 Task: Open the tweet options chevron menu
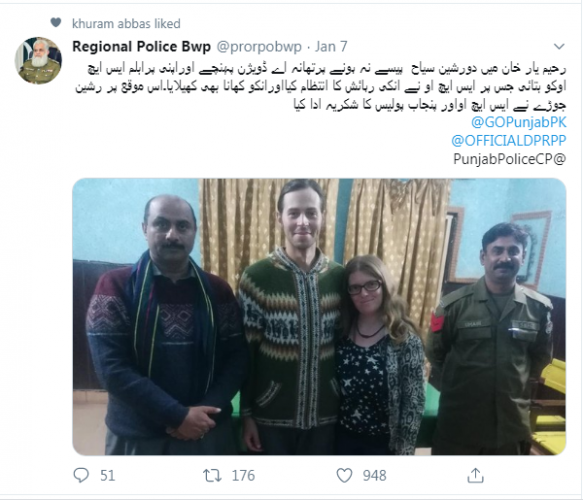[x=559, y=46]
